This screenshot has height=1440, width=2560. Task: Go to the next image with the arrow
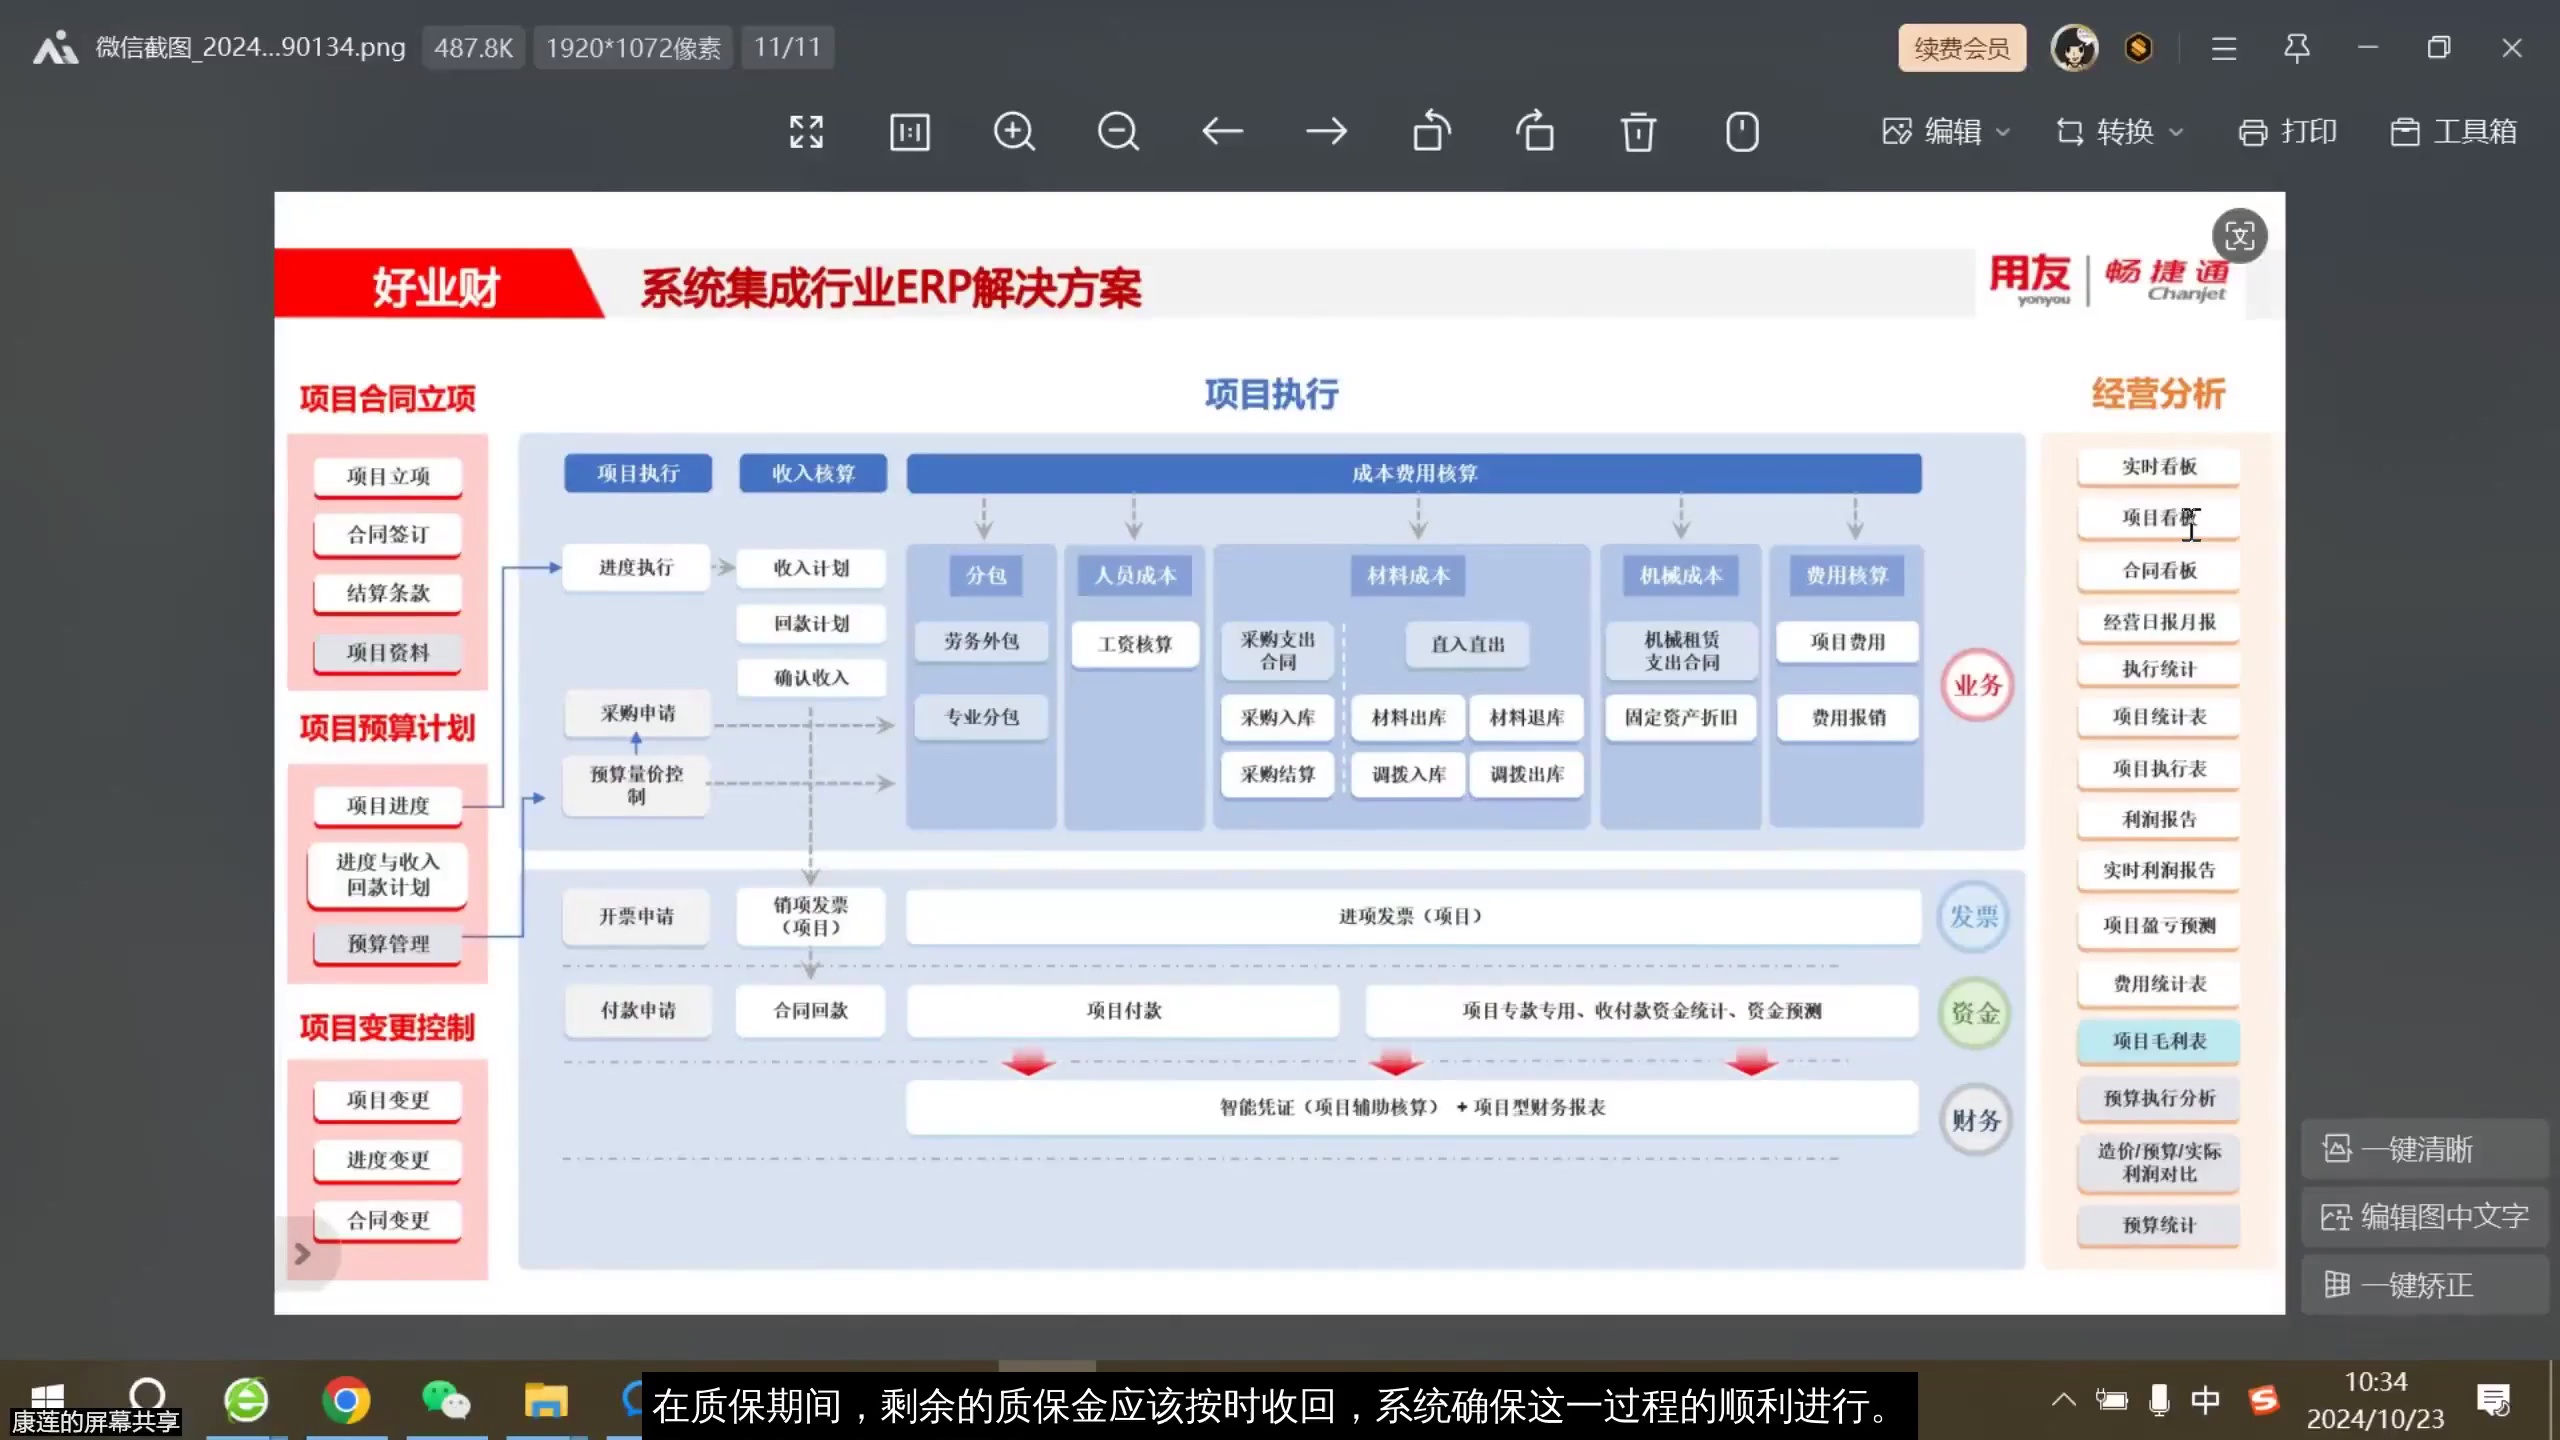tap(1327, 131)
